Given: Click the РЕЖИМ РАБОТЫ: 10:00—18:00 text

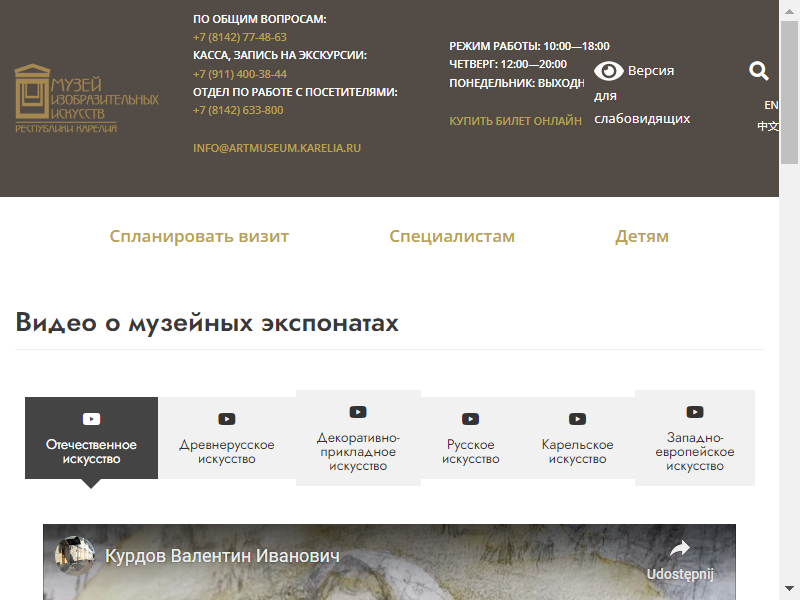Looking at the screenshot, I should [529, 46].
